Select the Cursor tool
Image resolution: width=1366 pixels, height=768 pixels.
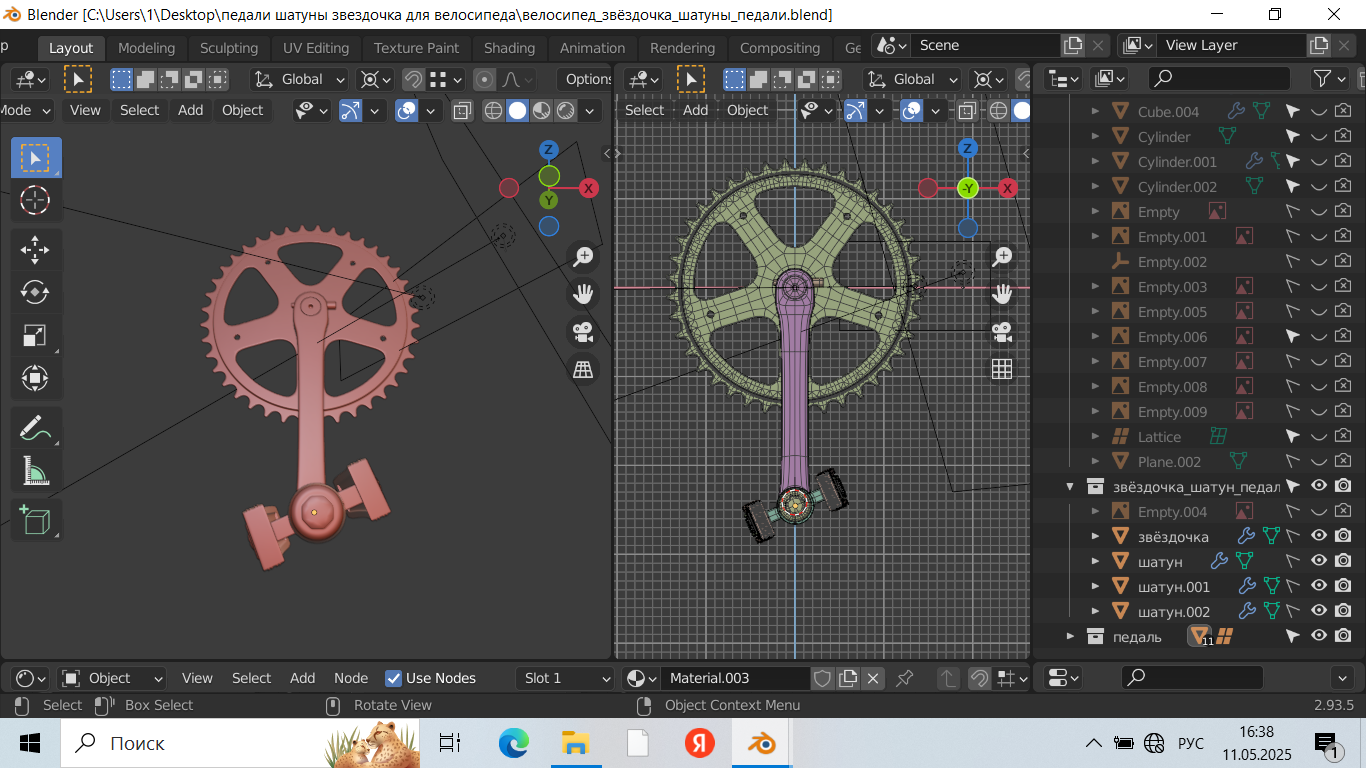(36, 201)
